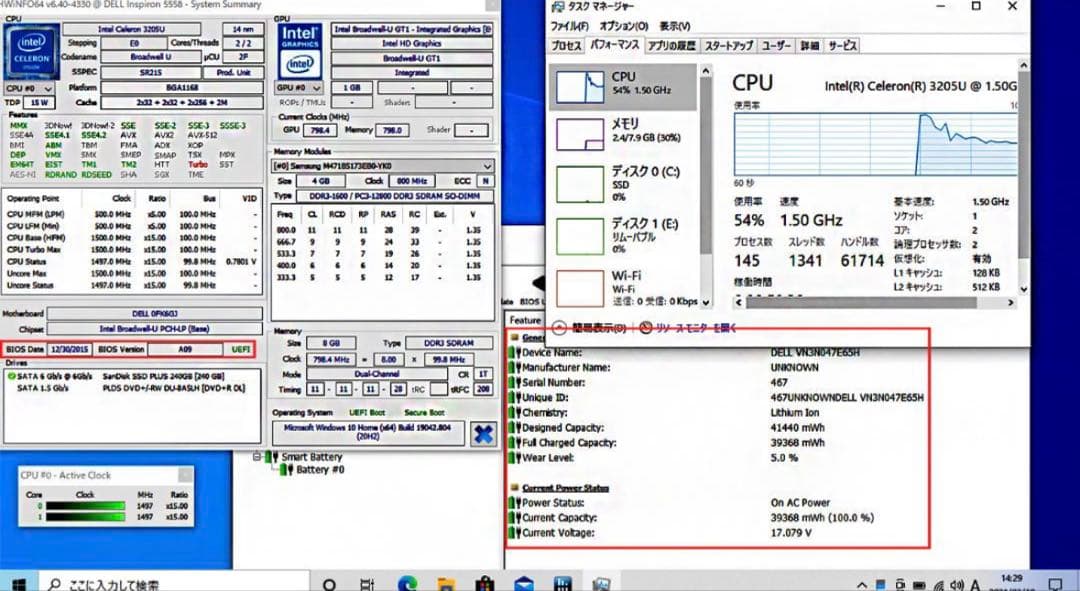Open the Mail app on taskbar

523,584
